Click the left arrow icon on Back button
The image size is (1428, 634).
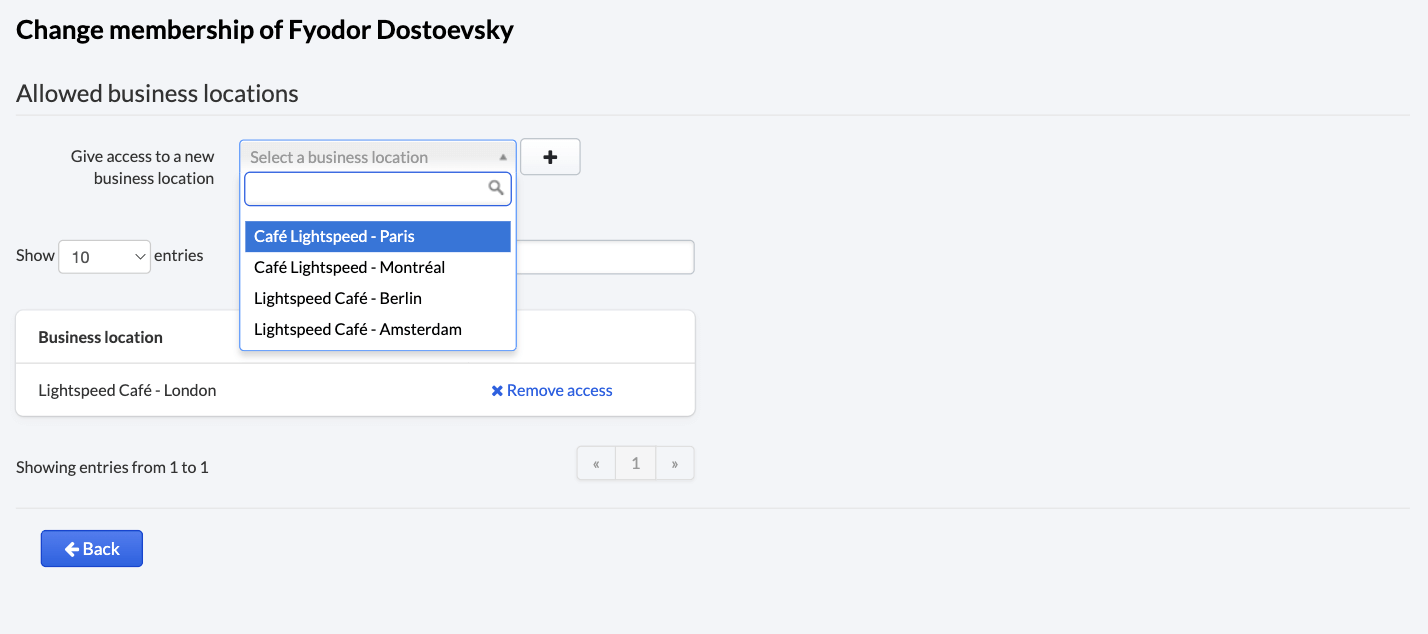pyautogui.click(x=71, y=549)
